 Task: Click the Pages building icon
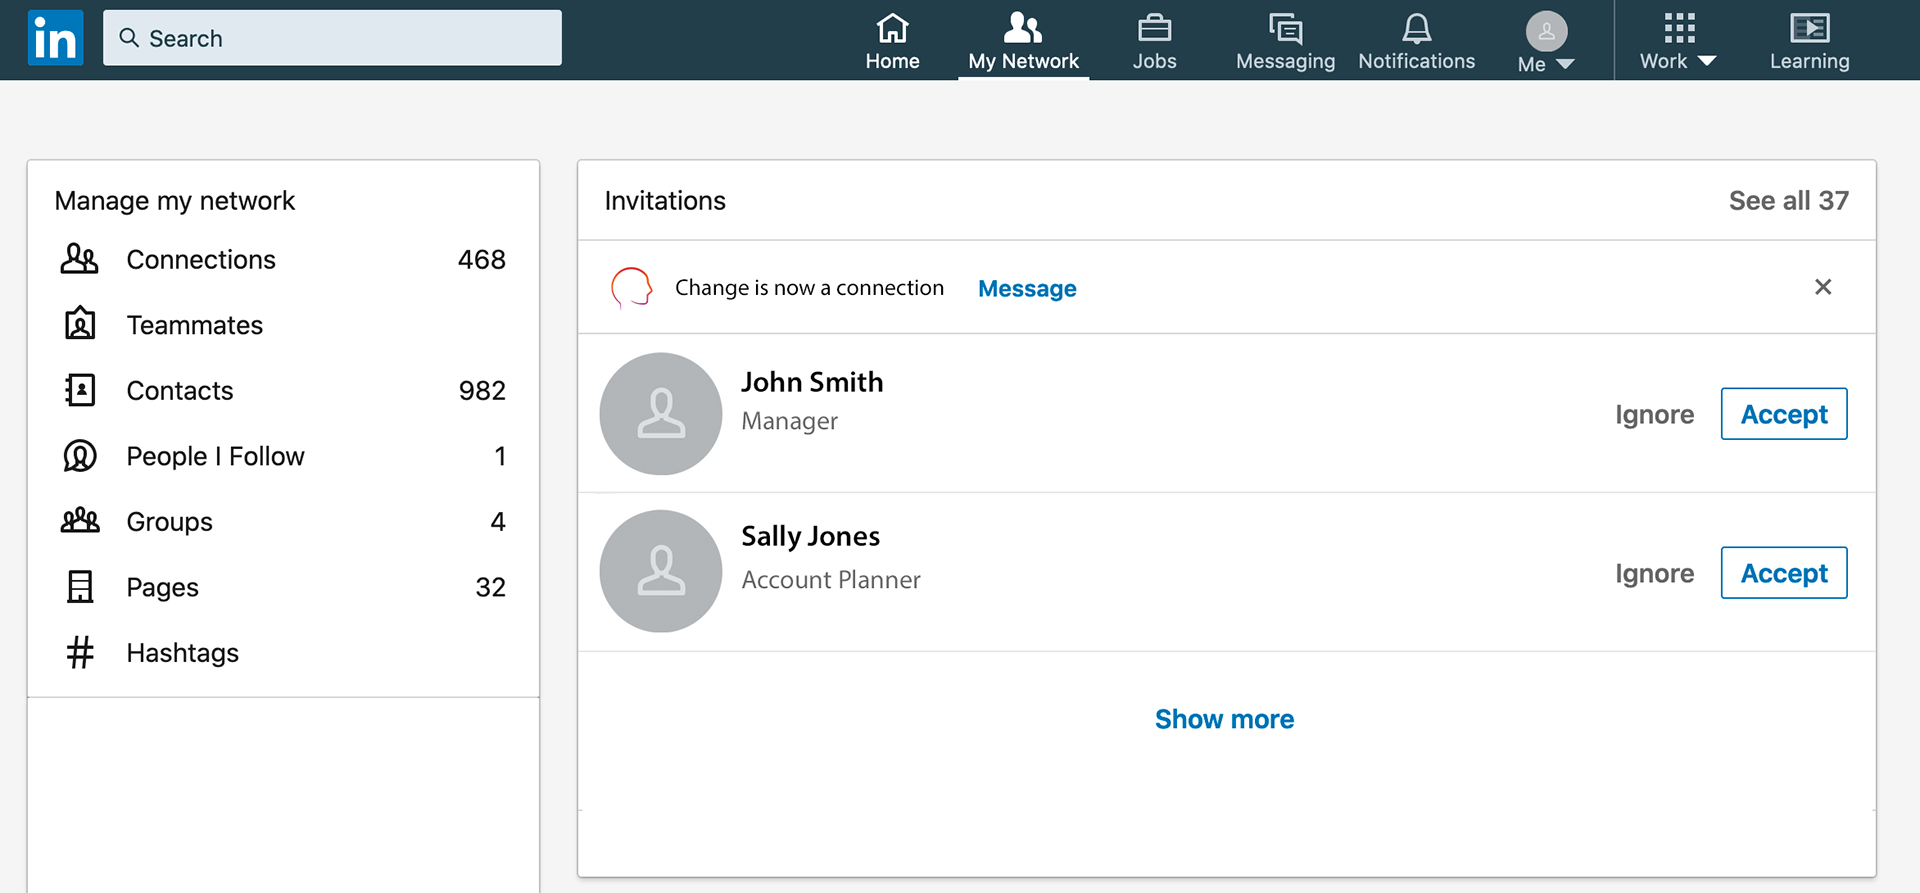(80, 587)
